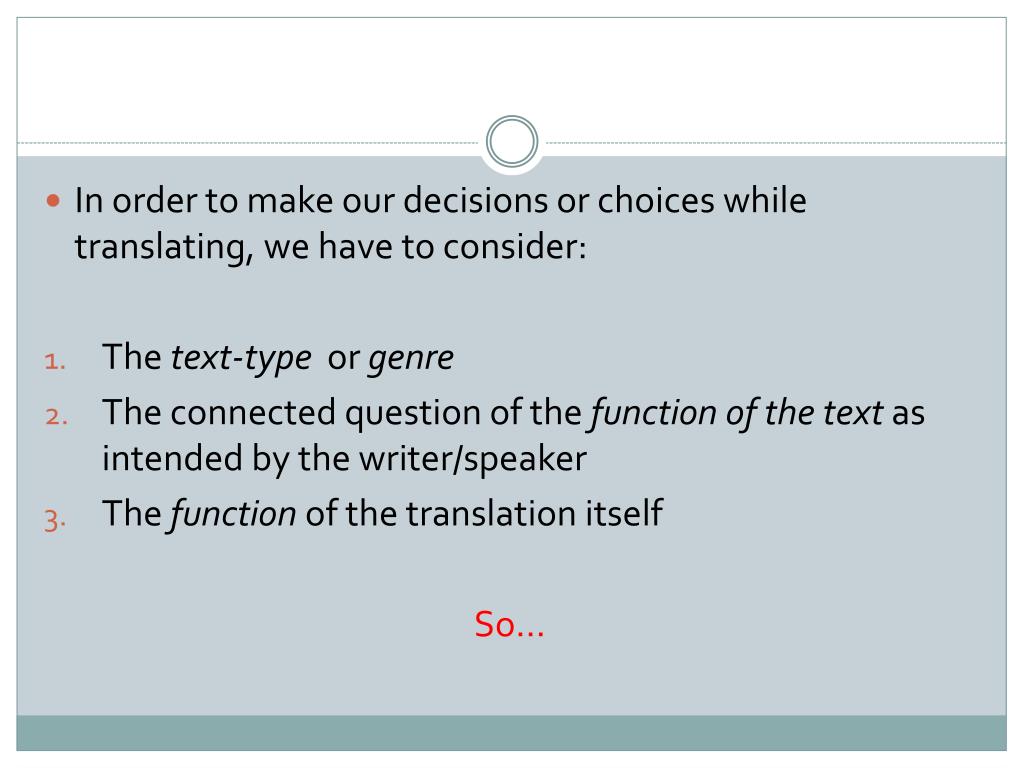1024x768 pixels.
Task: Click the dotted divider line right of circle
Action: [776, 142]
